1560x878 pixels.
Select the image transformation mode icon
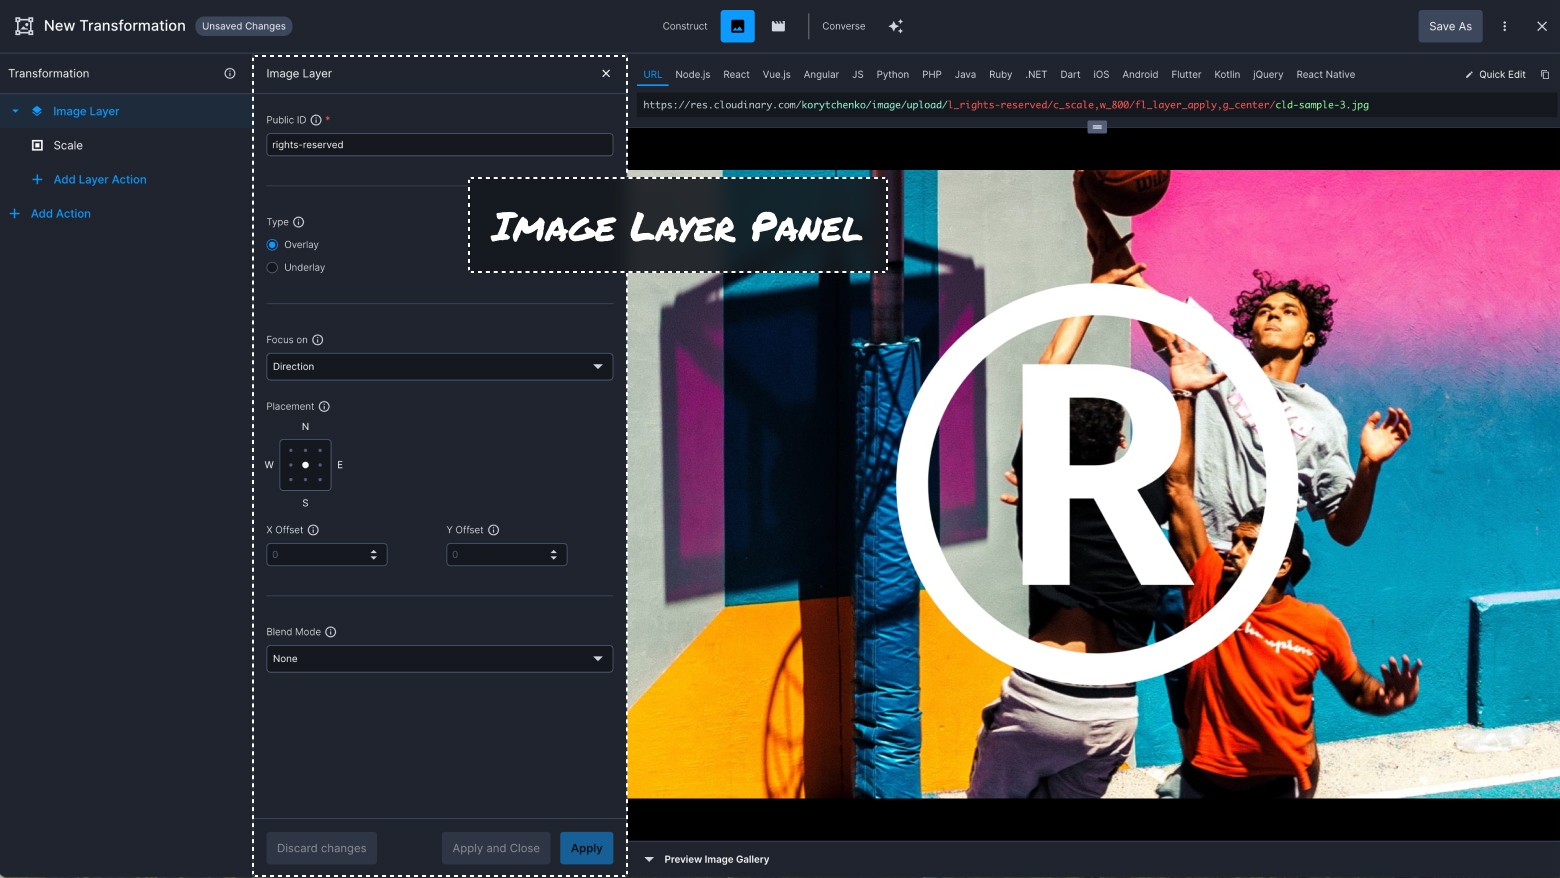coord(737,26)
